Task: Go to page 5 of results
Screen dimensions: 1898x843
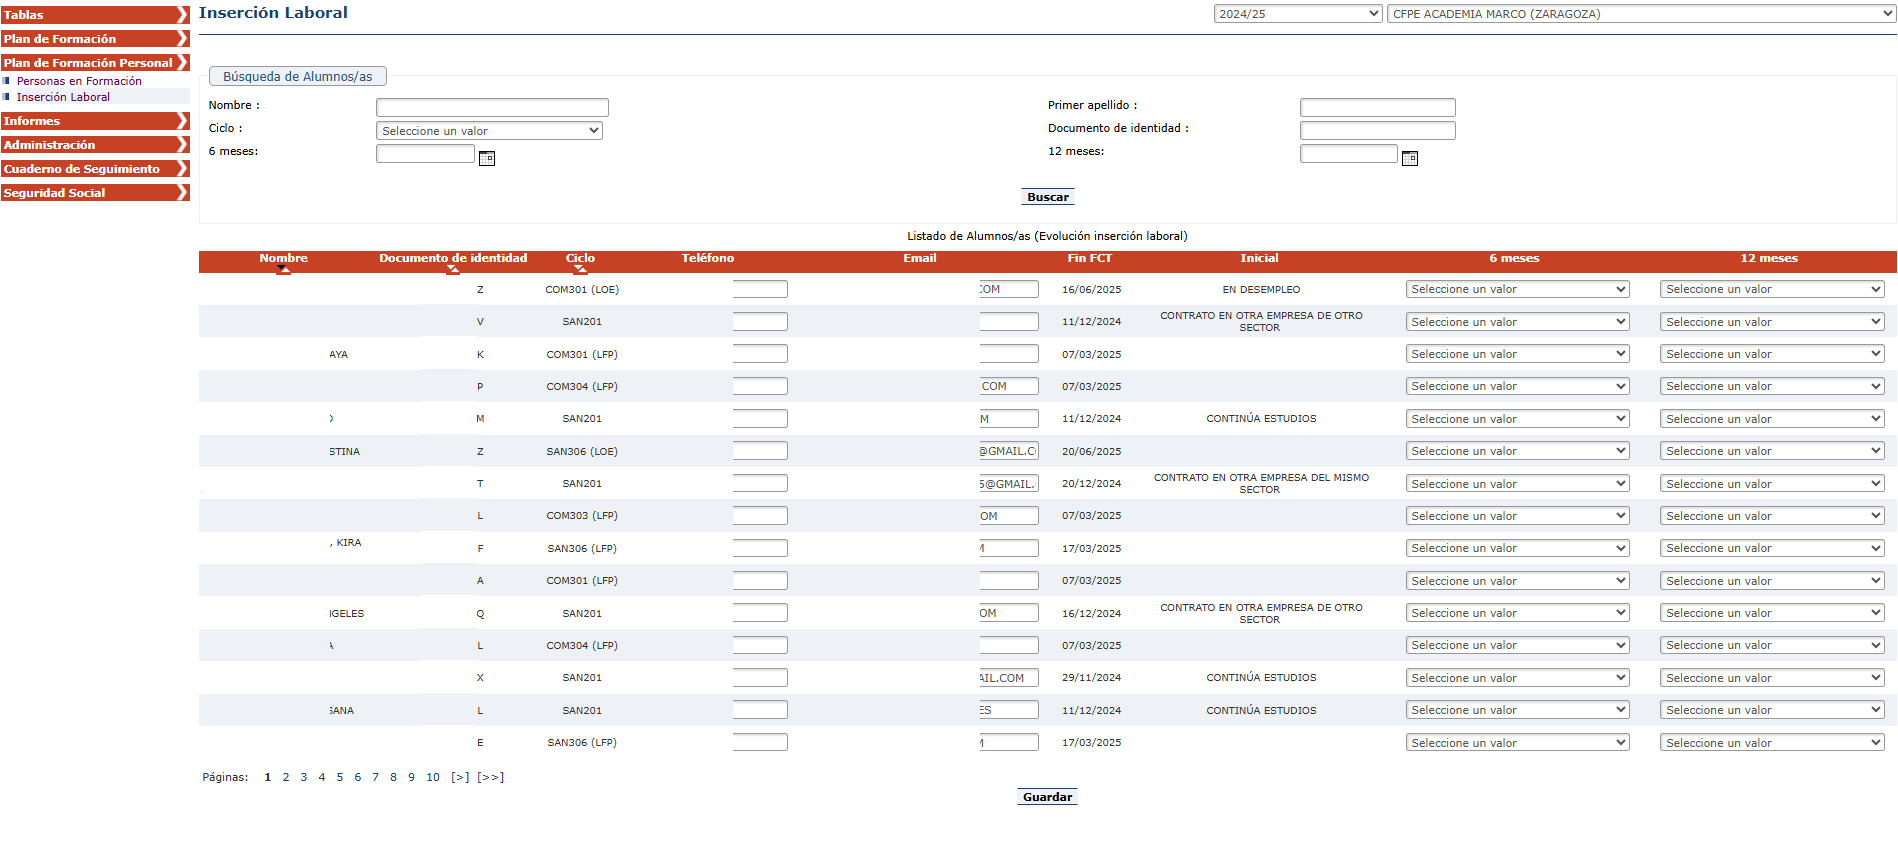Action: point(340,777)
